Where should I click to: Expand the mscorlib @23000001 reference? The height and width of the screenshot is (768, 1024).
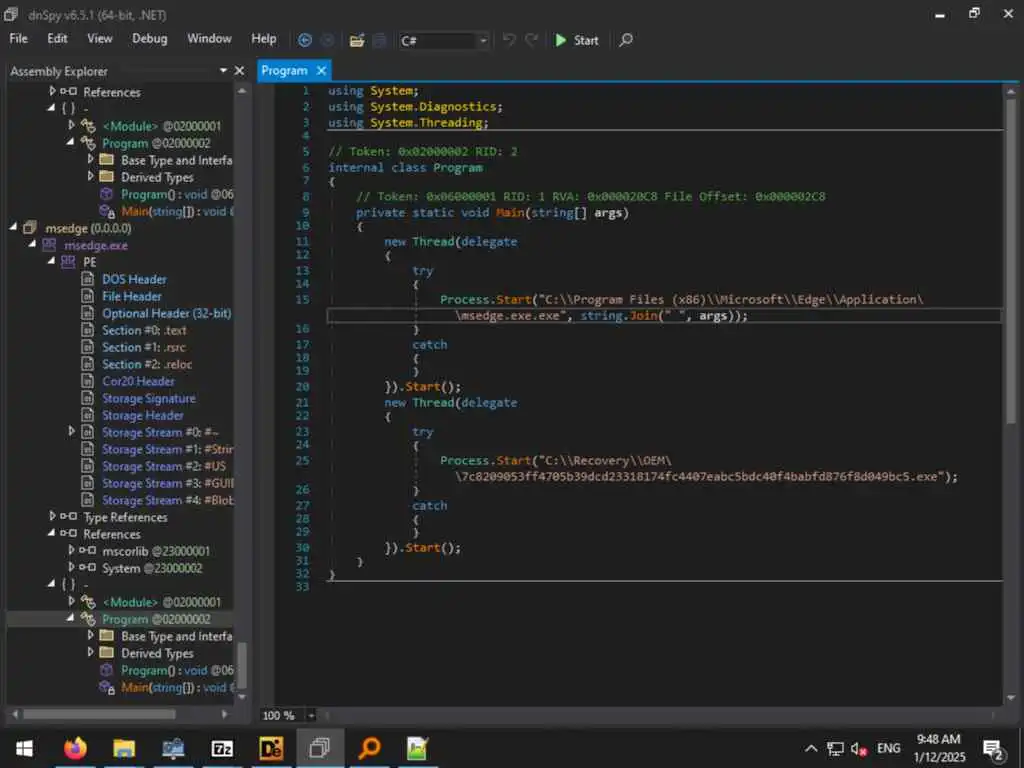[71, 550]
